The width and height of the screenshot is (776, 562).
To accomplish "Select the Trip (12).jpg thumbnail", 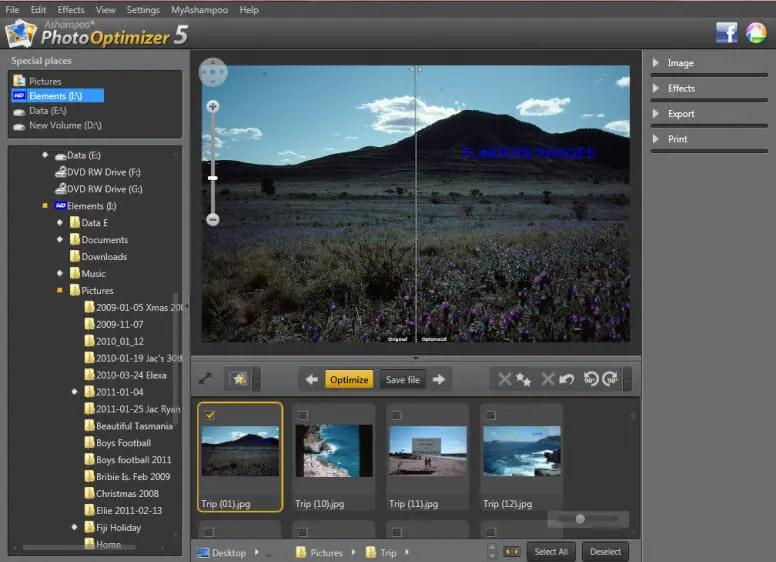I will (522, 451).
